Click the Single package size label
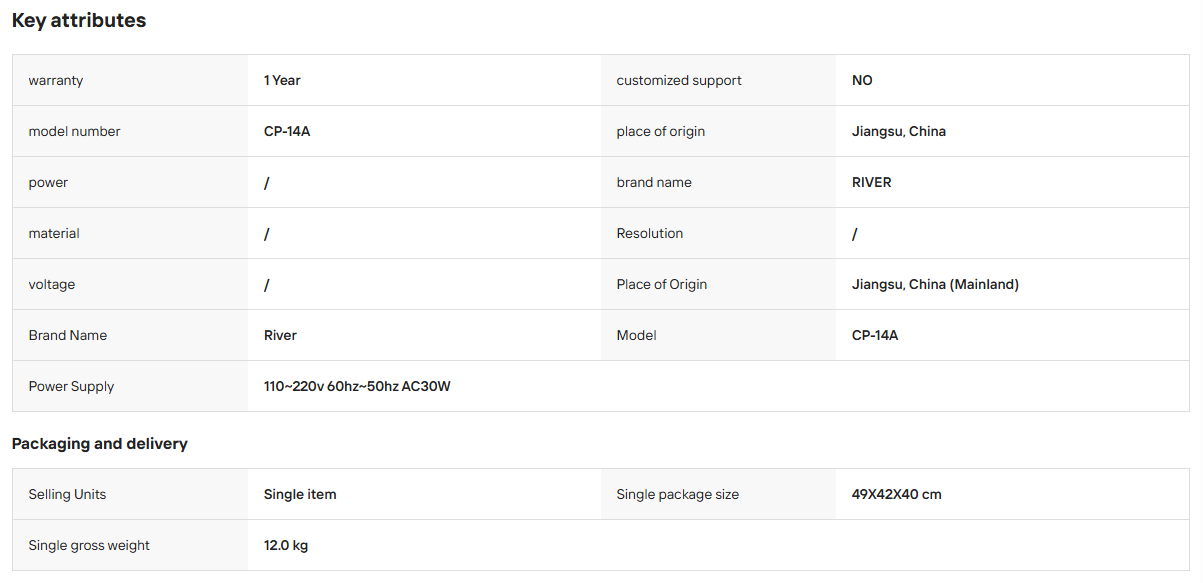1203x583 pixels. point(678,494)
